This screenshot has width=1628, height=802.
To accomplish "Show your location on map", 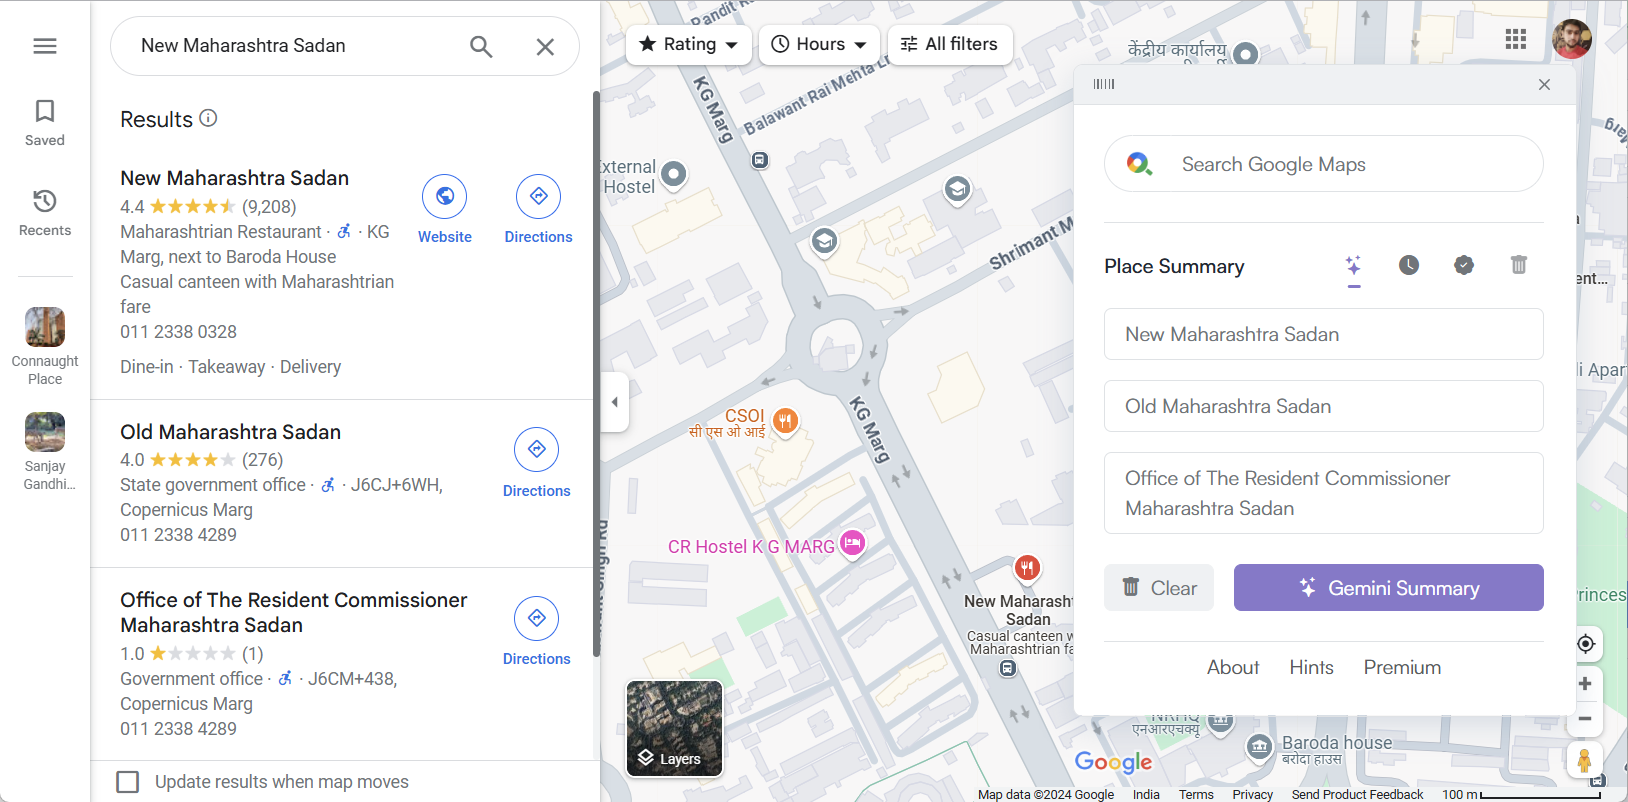I will coord(1585,644).
